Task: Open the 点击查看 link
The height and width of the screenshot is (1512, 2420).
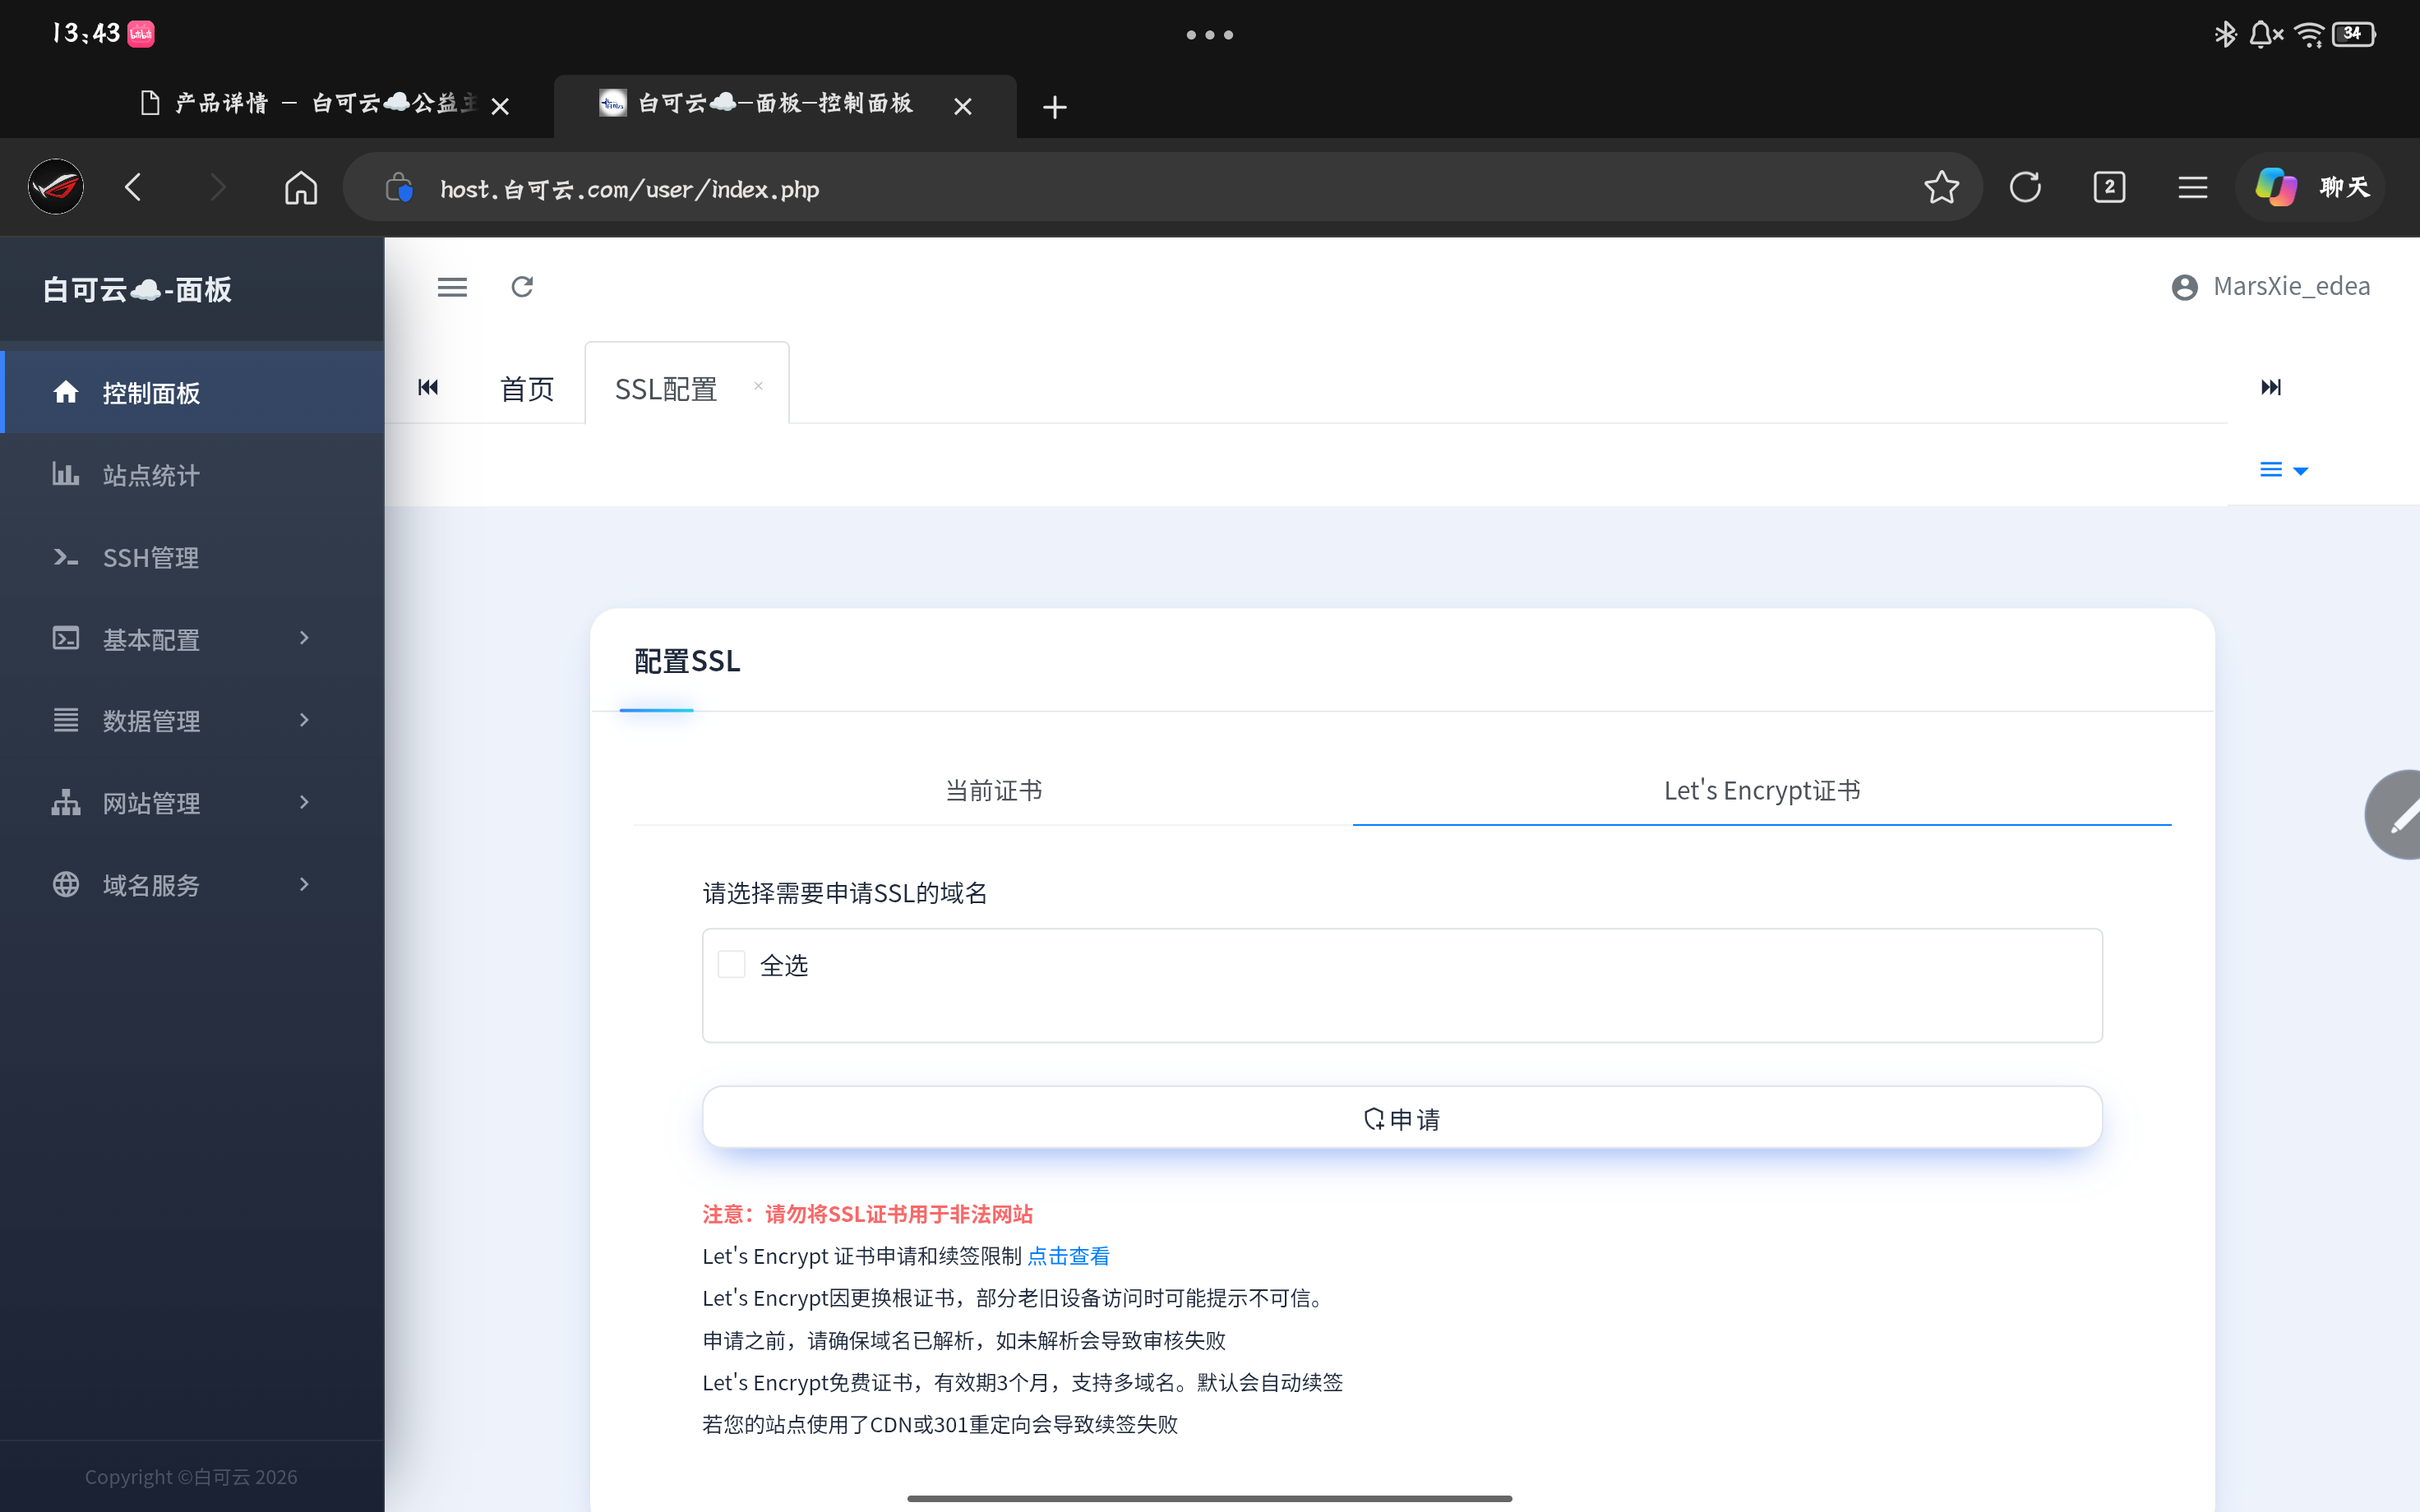Action: (1068, 1256)
